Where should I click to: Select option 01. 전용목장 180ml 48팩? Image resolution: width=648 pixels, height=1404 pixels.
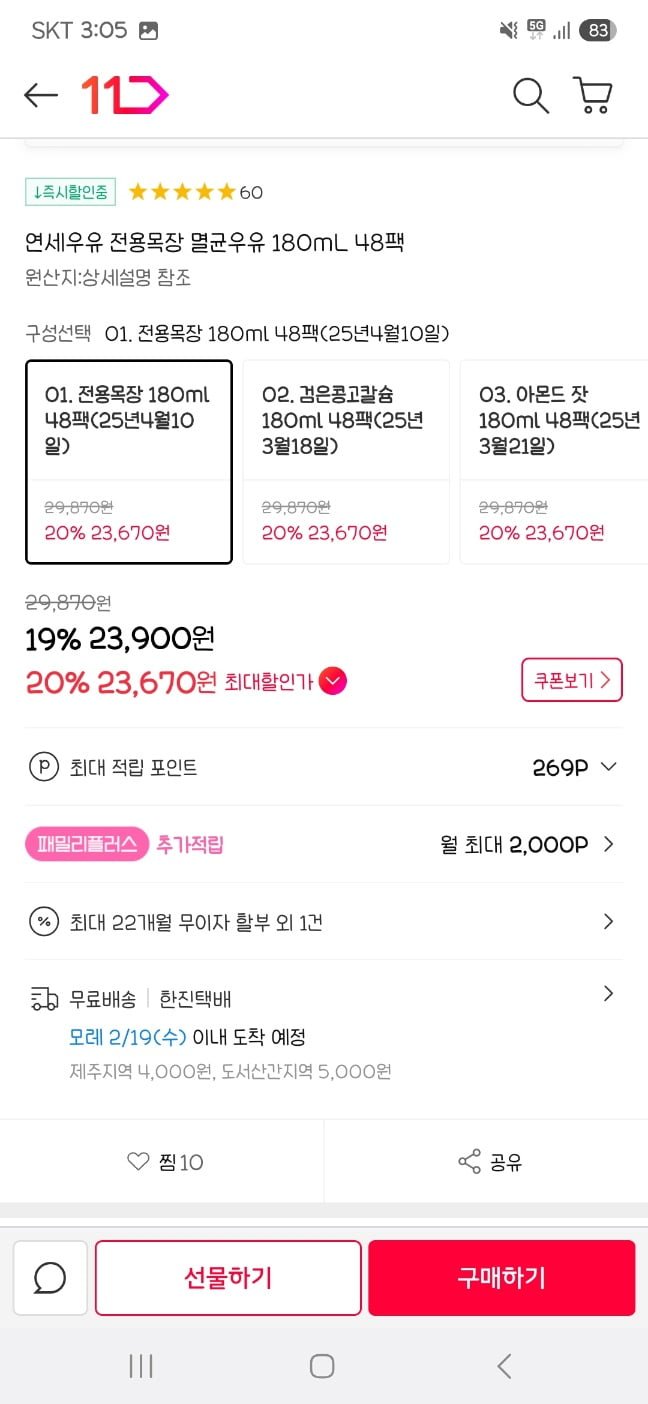point(128,462)
